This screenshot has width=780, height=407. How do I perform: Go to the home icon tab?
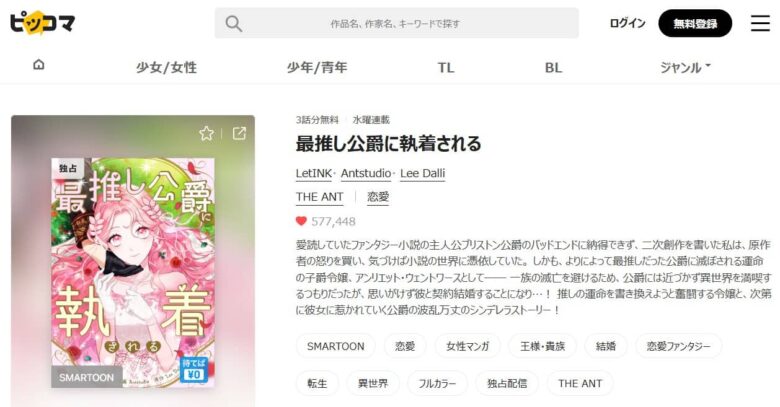coord(38,65)
